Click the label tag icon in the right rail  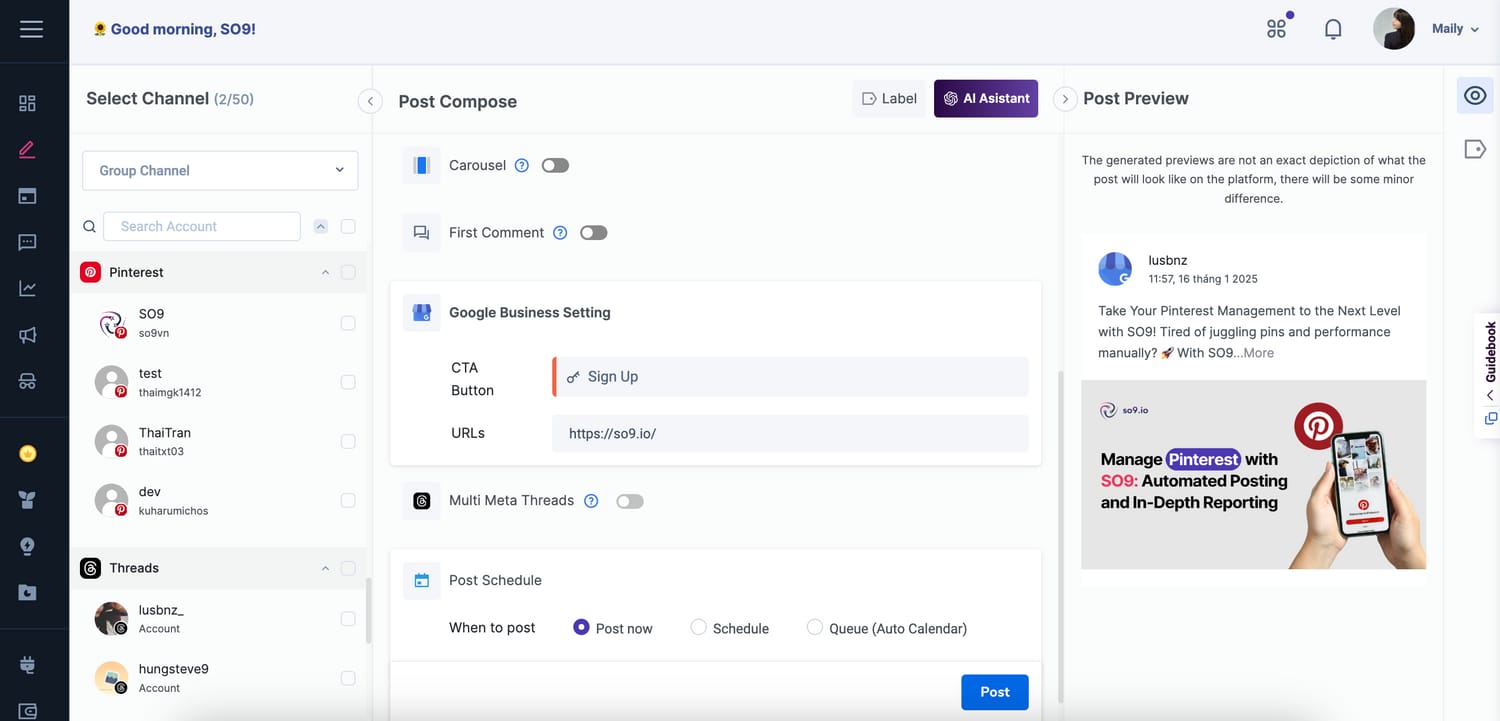tap(1474, 149)
